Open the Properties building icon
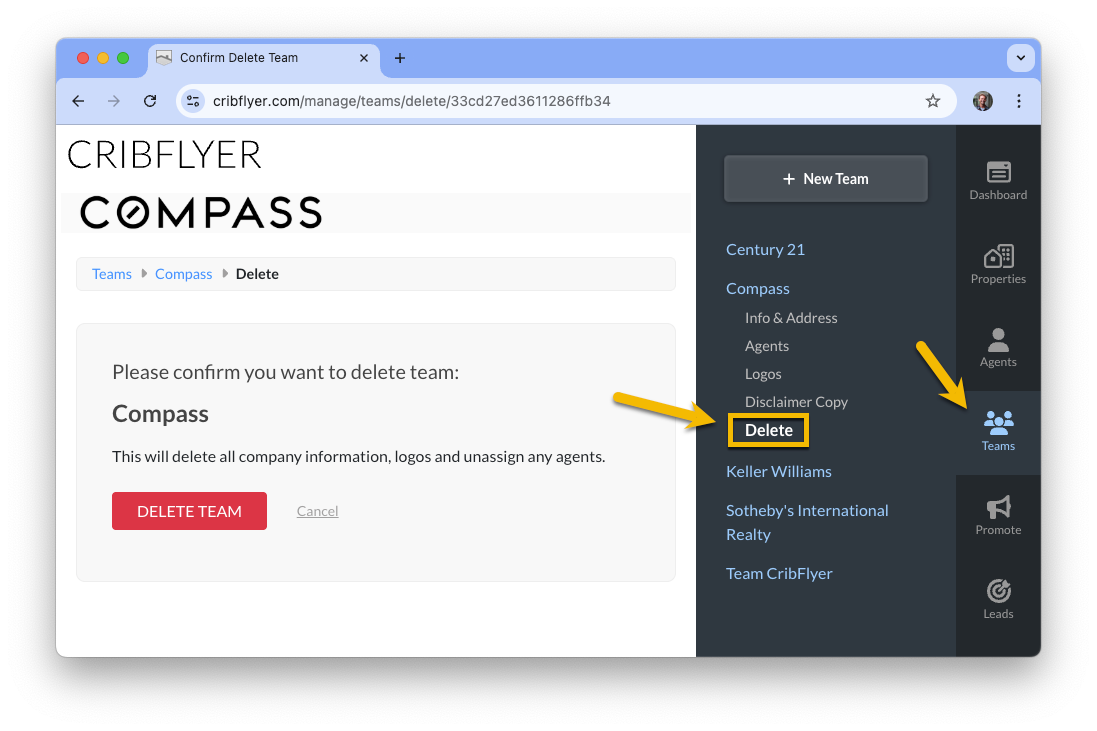The height and width of the screenshot is (731, 1097). point(998,257)
